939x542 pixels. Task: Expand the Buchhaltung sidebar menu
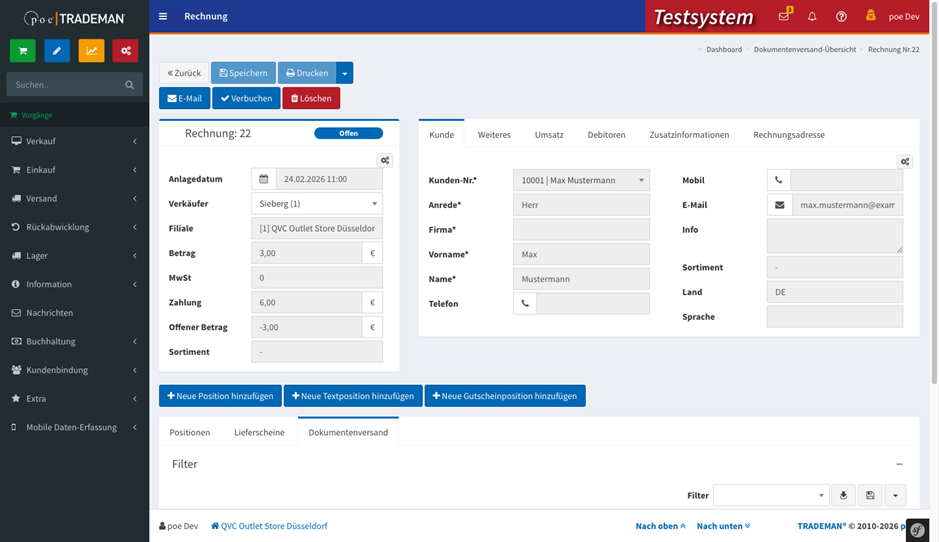click(74, 341)
